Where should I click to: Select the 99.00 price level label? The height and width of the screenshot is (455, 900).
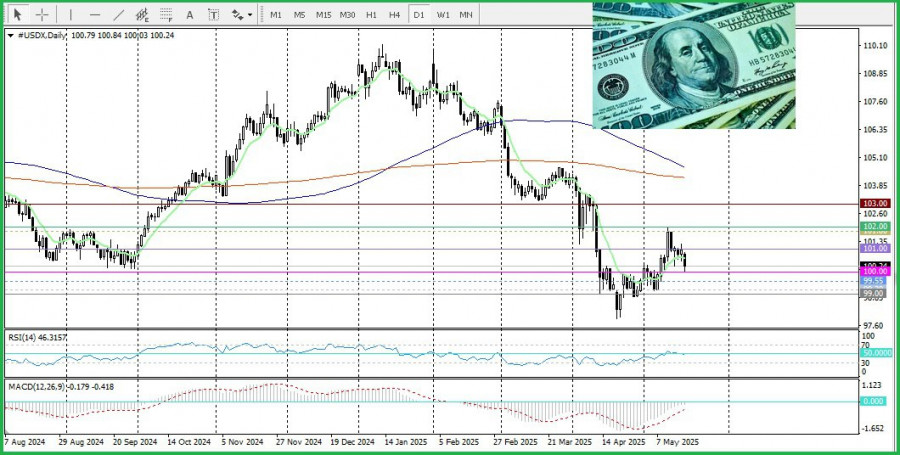(x=874, y=293)
